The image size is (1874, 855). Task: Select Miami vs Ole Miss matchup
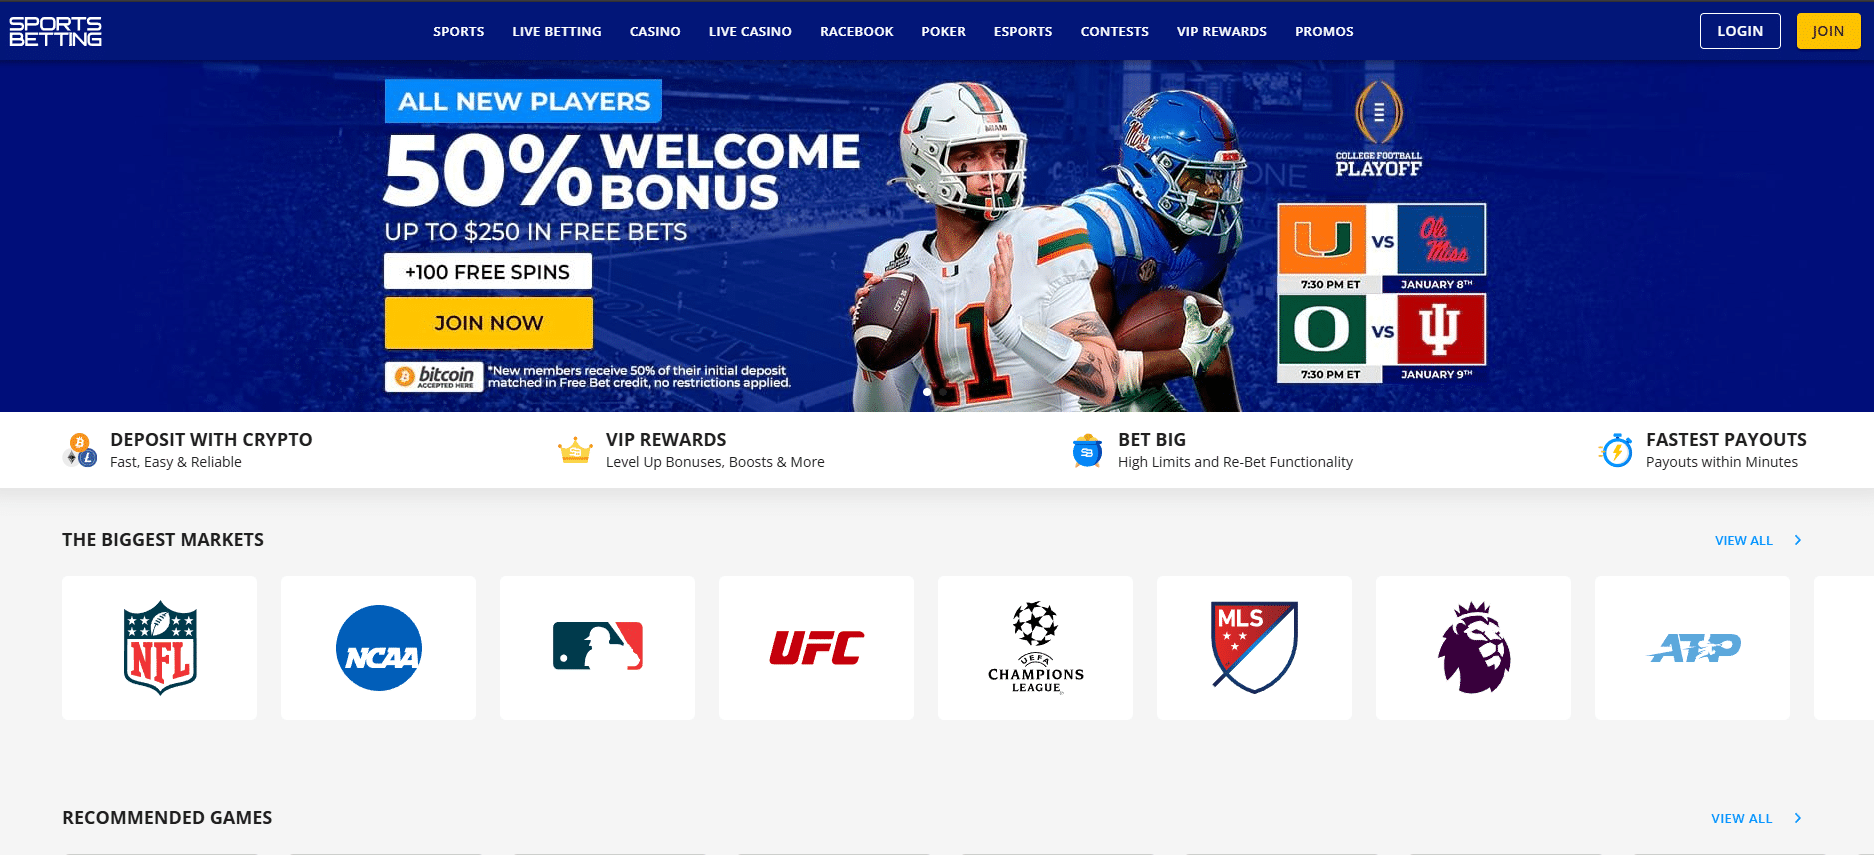point(1382,248)
